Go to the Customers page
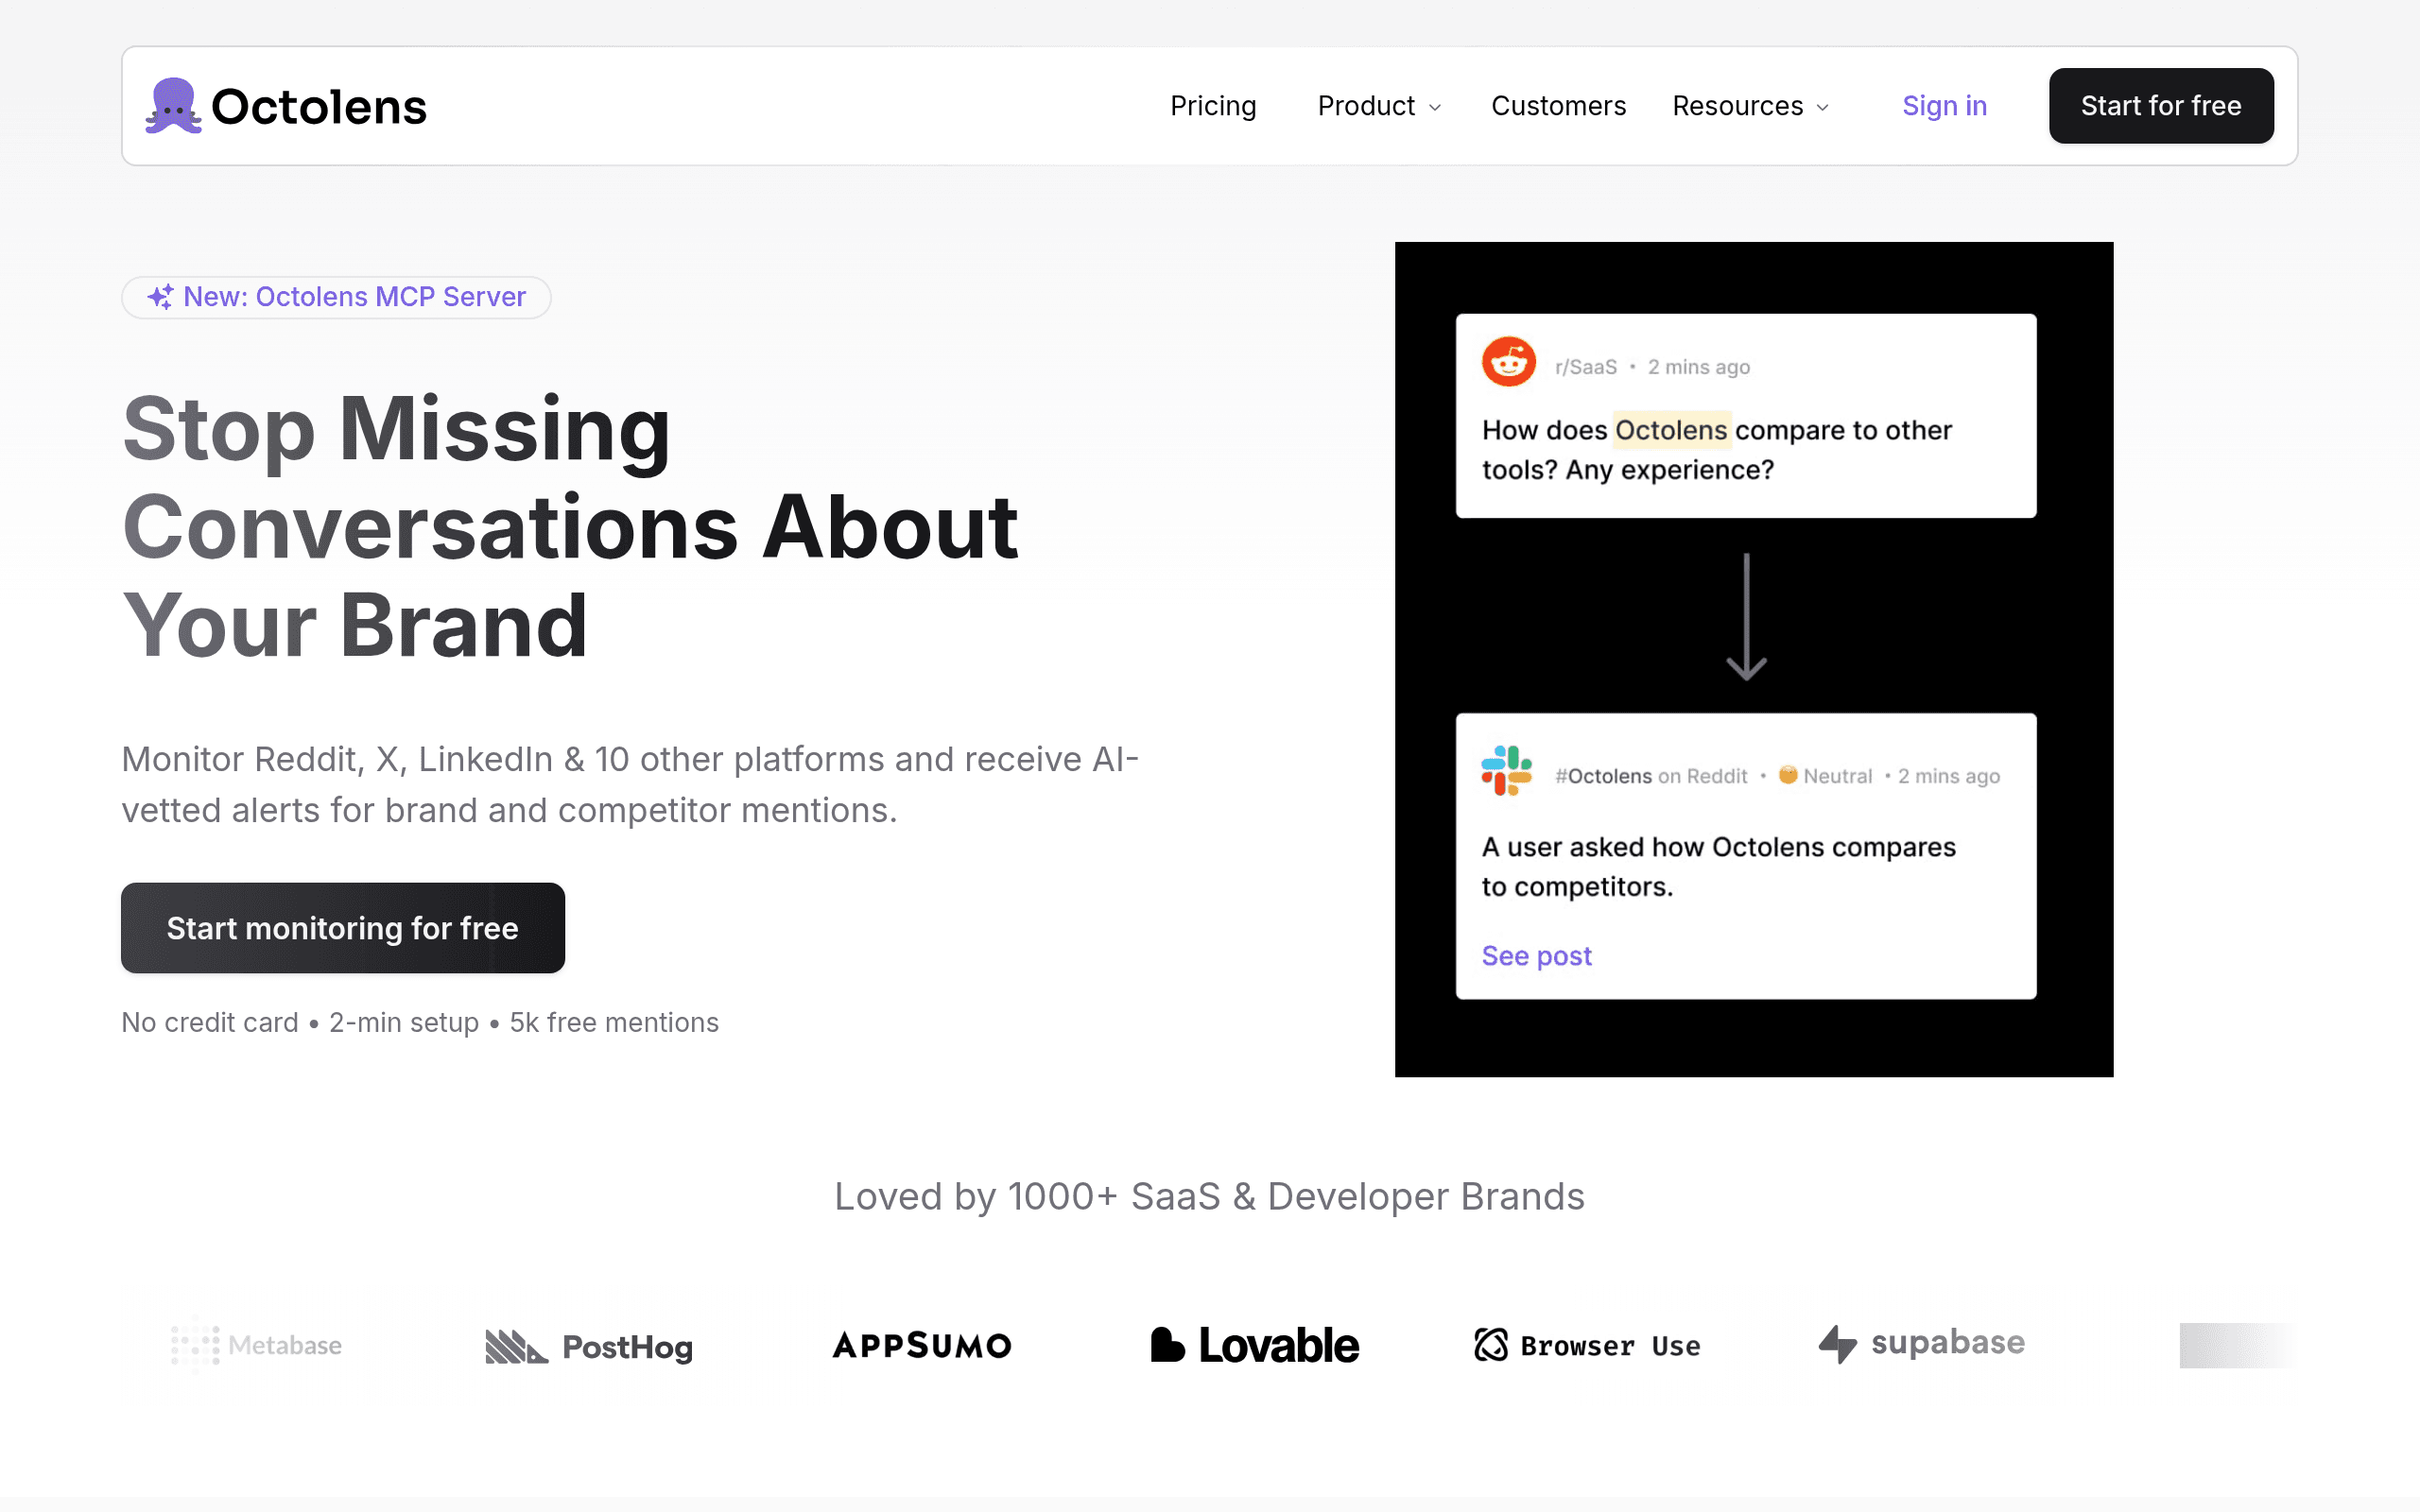Viewport: 2420px width, 1512px height. 1558,106
